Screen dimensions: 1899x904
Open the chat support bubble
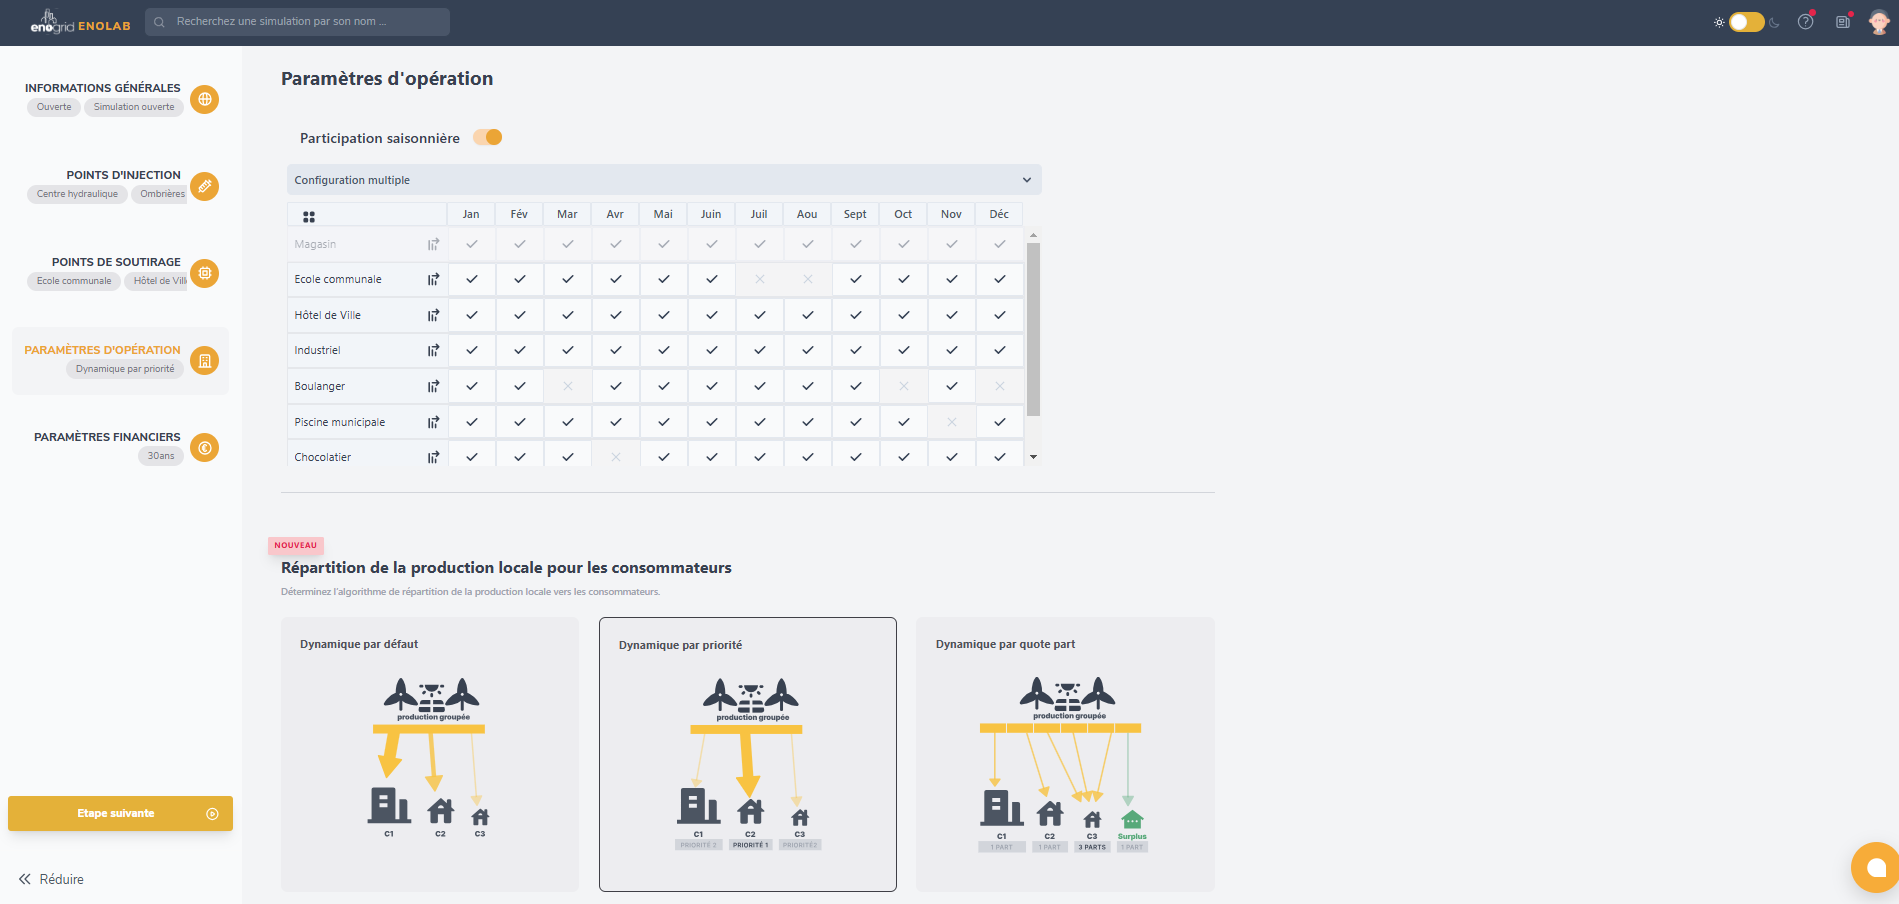coord(1875,867)
